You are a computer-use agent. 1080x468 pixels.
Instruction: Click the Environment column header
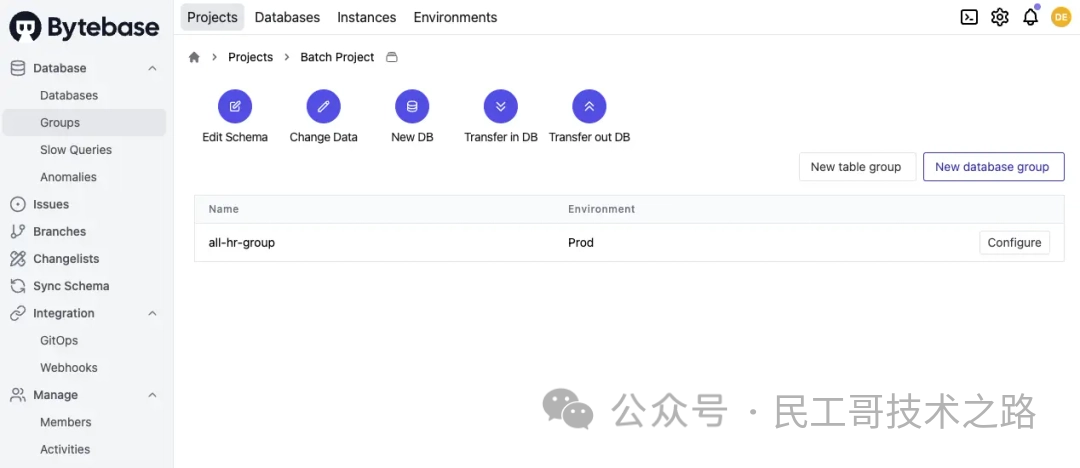601,209
